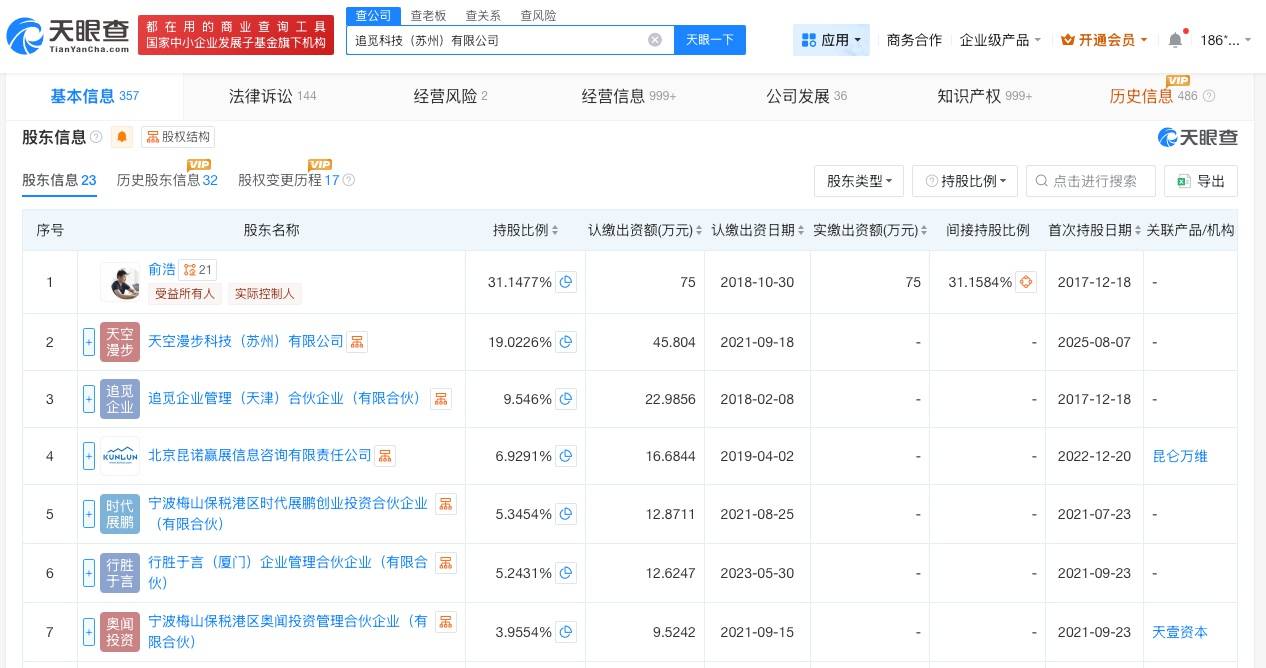Image resolution: width=1266 pixels, height=668 pixels.
Task: Expand row for 奥闻投资管理合伙企业
Action: [x=89, y=632]
